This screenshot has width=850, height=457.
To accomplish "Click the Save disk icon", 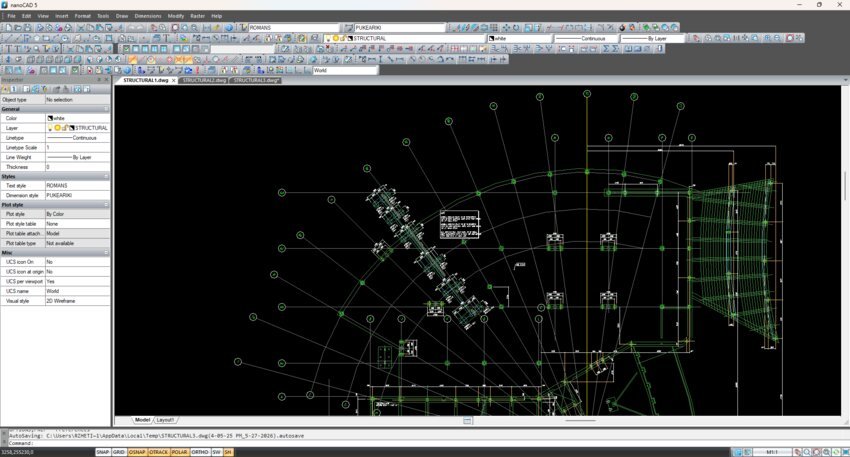I will (x=28, y=28).
